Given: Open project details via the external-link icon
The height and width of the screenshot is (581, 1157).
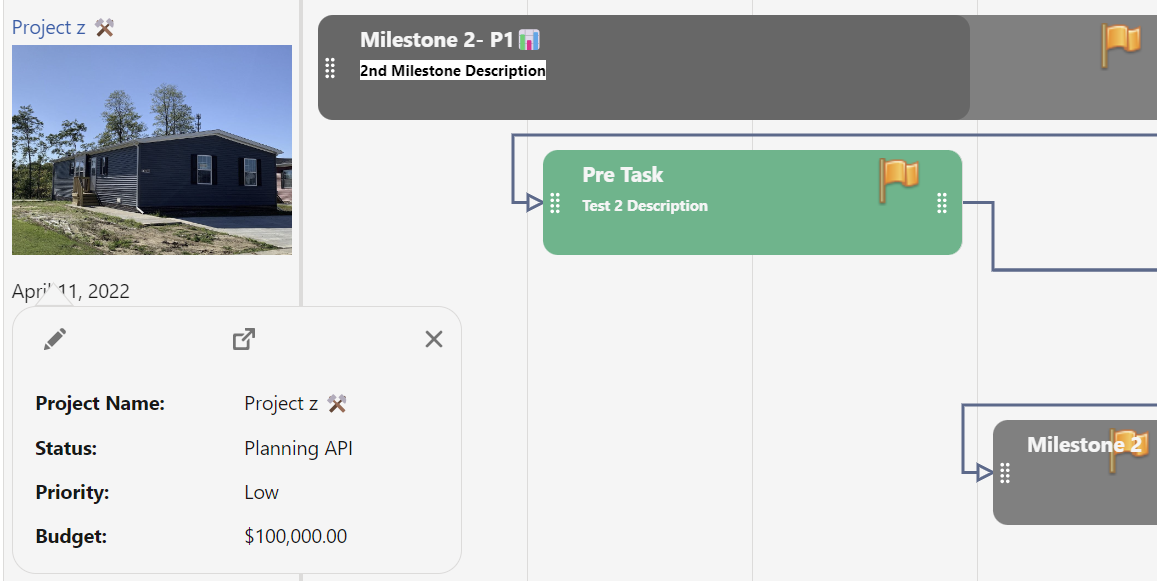Looking at the screenshot, I should pos(242,338).
